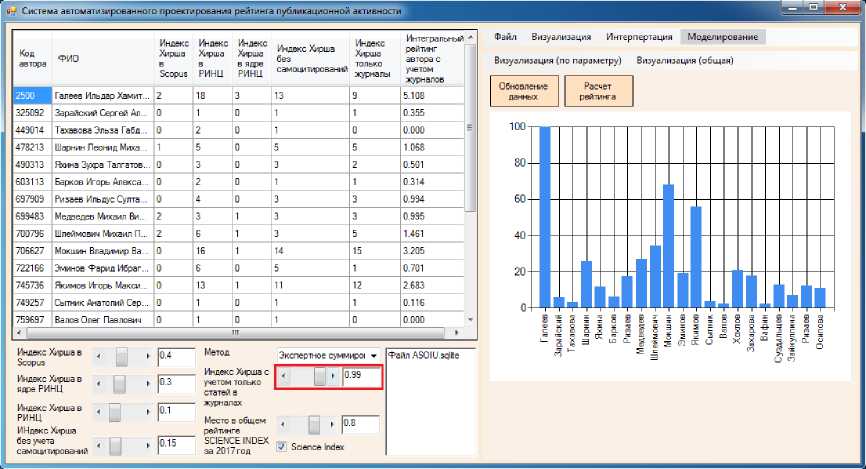Open the Файл menu
The image size is (866, 469).
[x=505, y=37]
